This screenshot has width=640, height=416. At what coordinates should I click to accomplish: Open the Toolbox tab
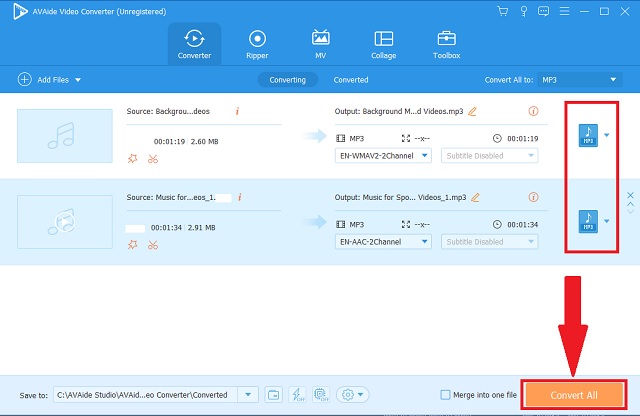pyautogui.click(x=447, y=44)
